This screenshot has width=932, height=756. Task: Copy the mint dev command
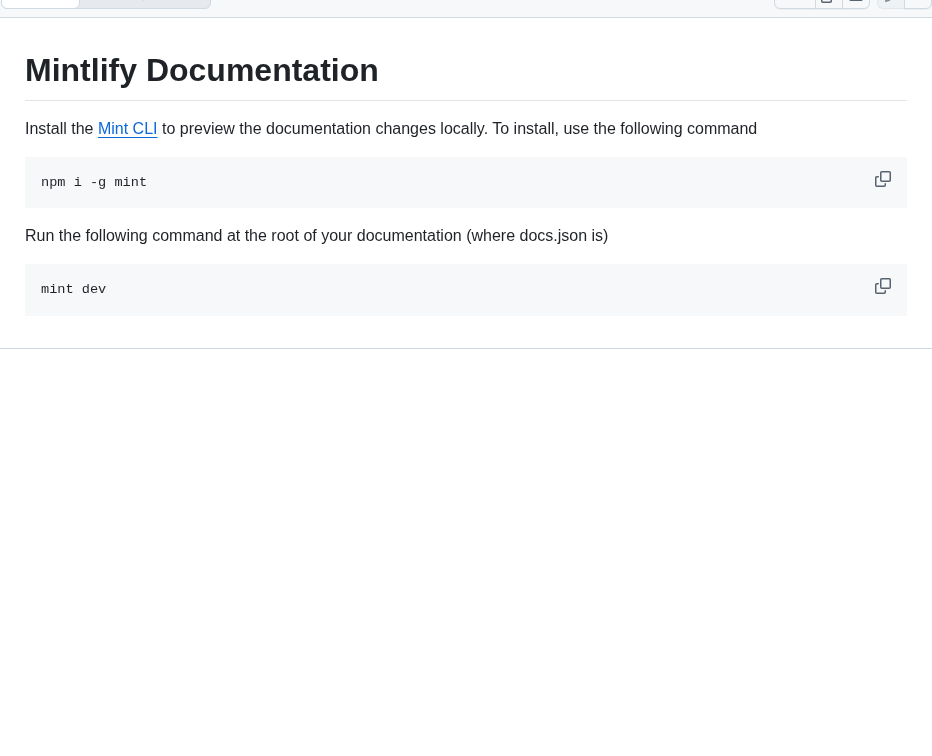tap(883, 286)
